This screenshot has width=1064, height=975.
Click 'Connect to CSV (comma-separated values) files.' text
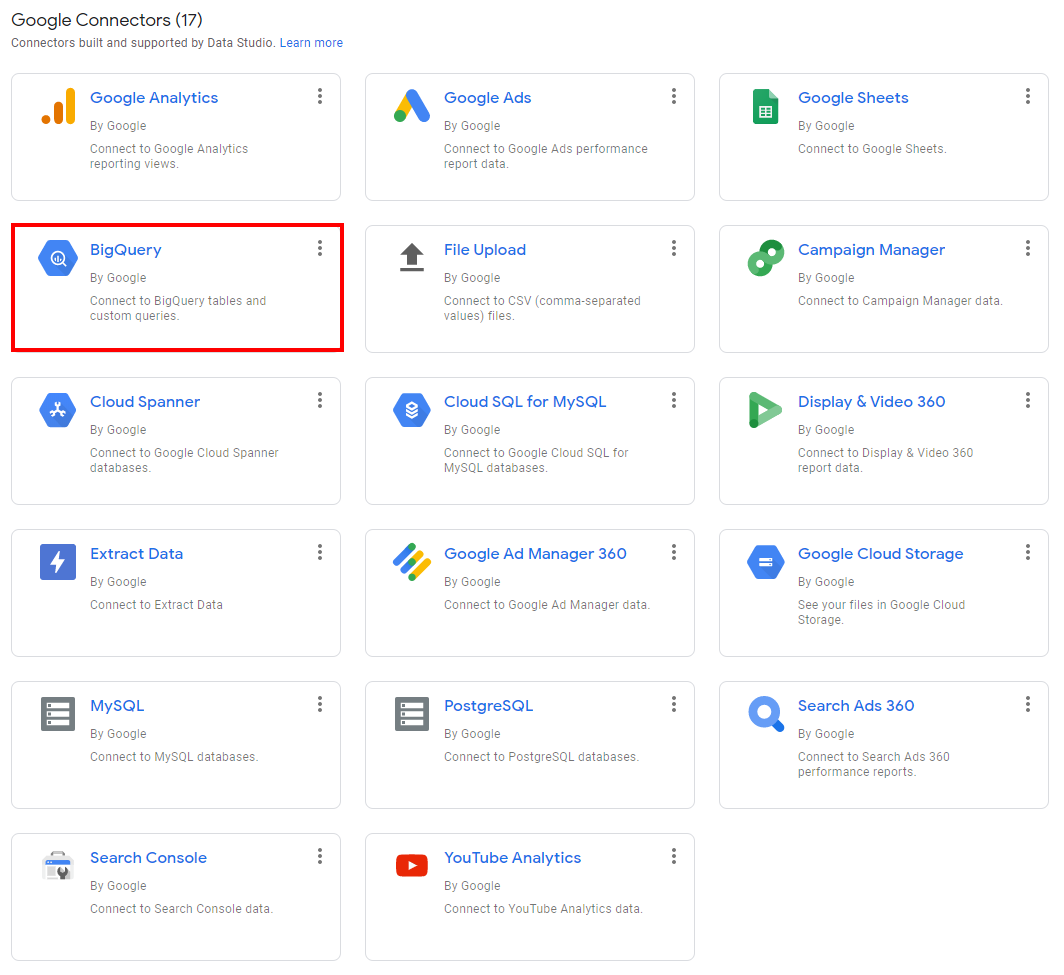click(x=542, y=308)
